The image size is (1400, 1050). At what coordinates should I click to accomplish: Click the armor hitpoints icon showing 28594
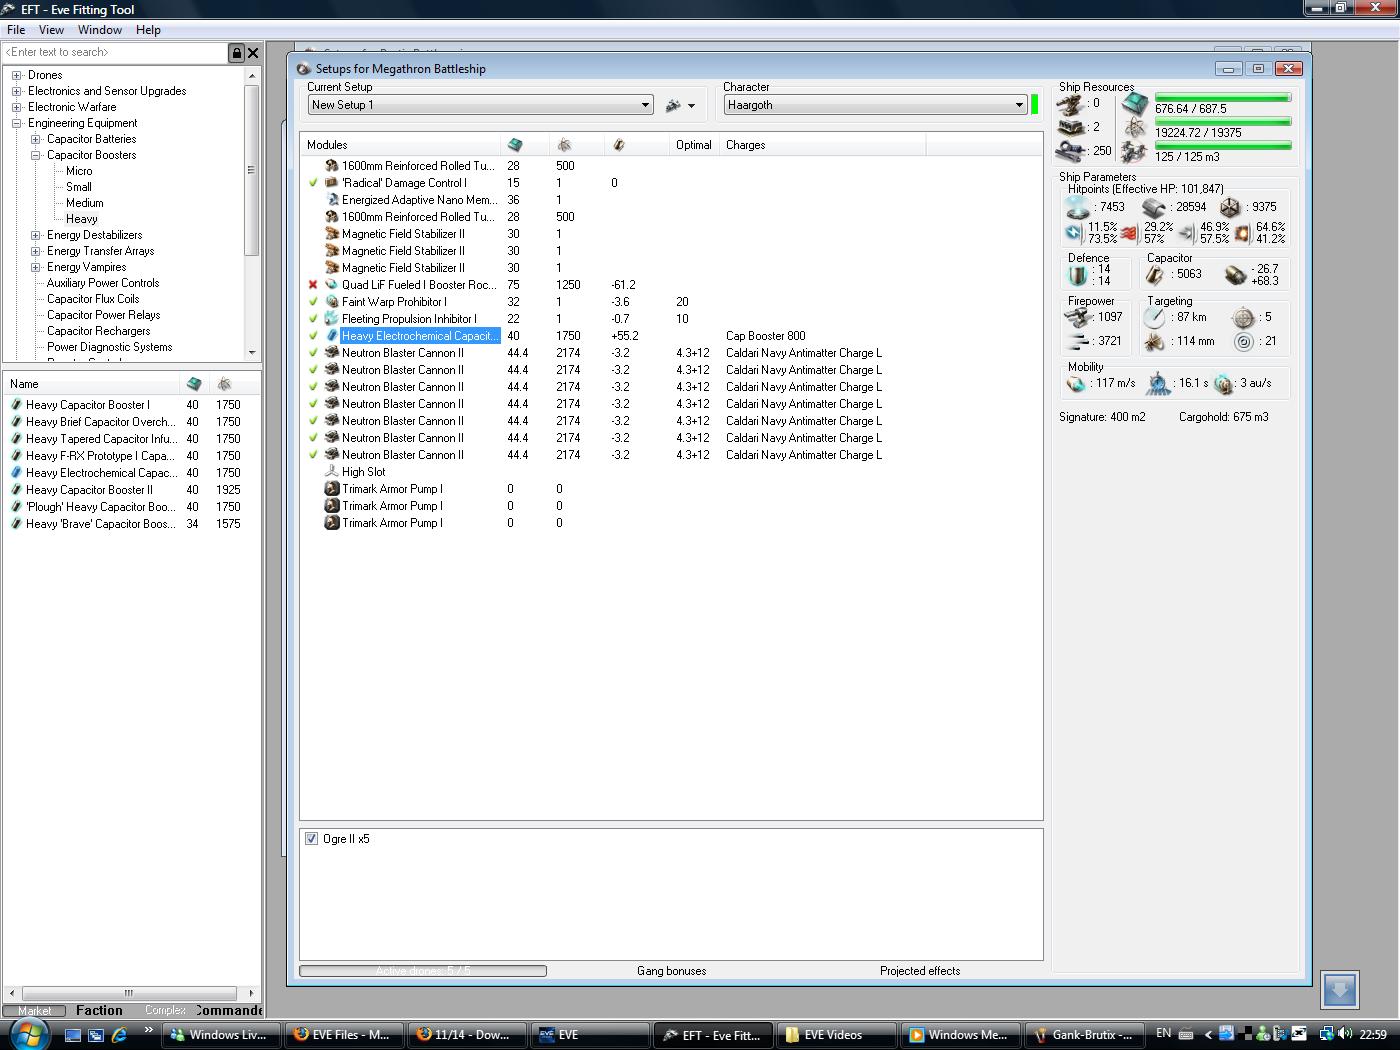point(1154,207)
